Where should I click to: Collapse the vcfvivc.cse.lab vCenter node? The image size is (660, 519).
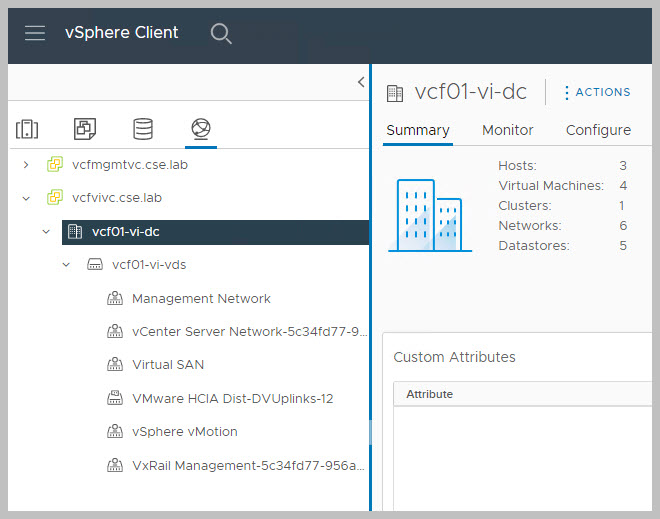[x=26, y=198]
